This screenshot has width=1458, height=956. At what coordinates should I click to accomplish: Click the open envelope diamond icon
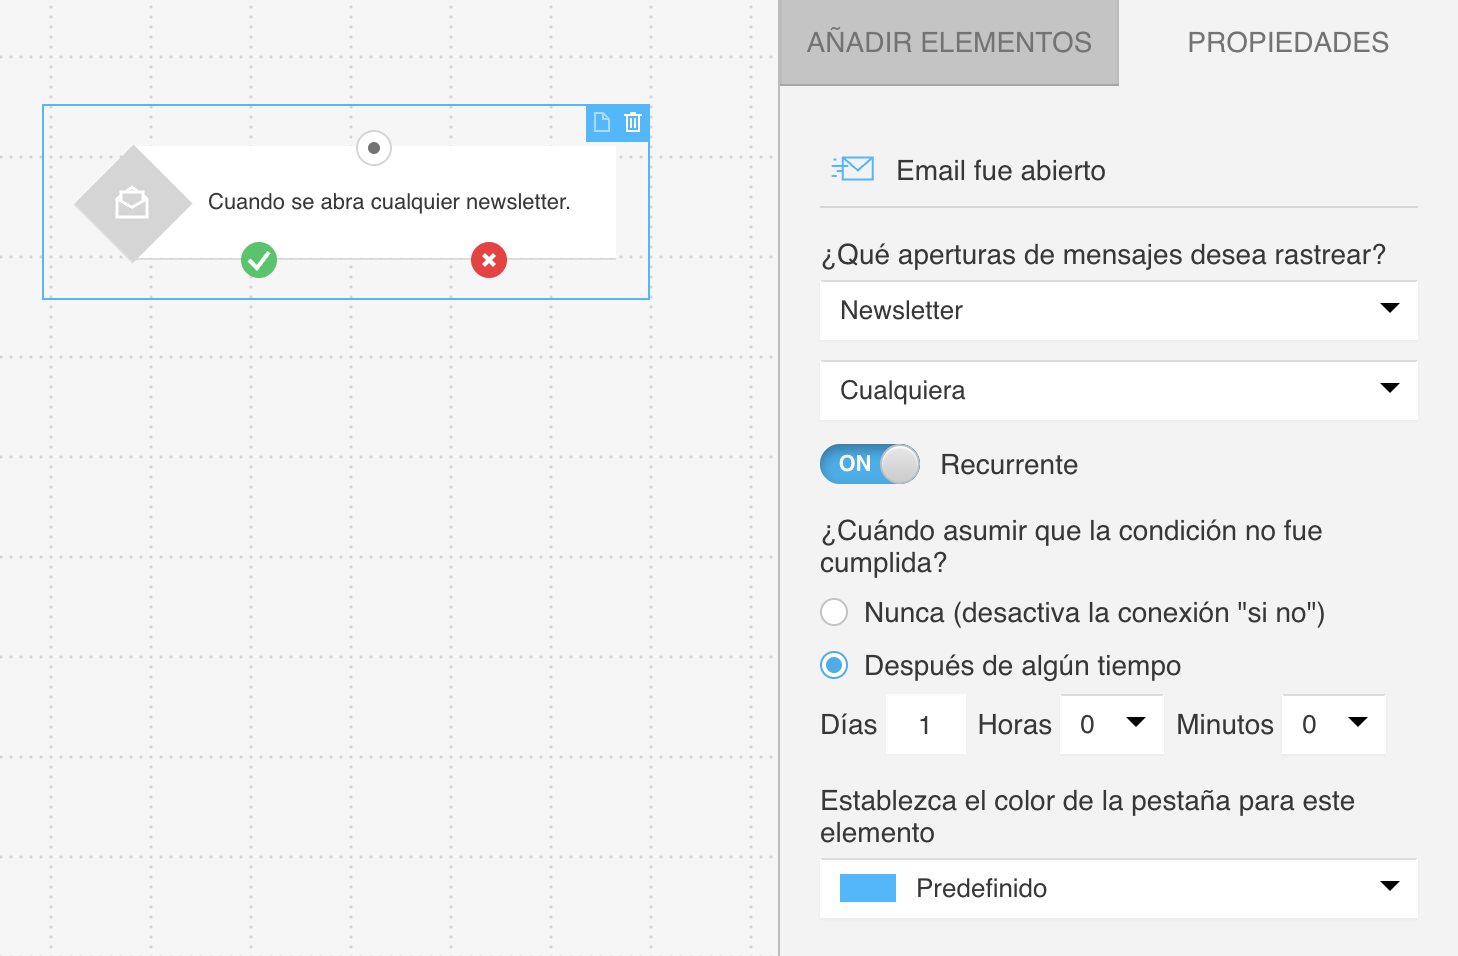(132, 204)
